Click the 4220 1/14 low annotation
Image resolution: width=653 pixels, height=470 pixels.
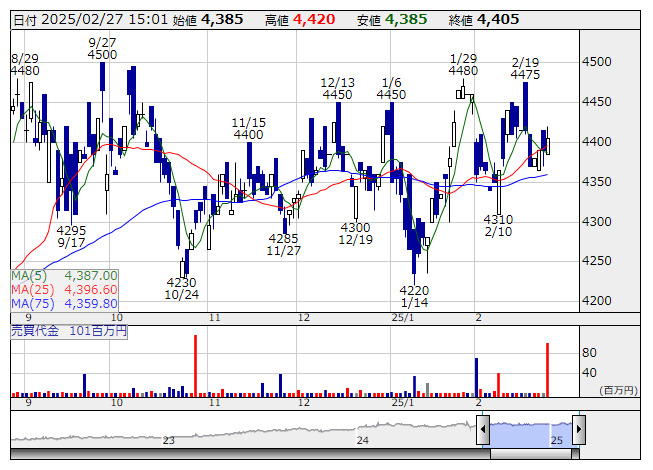click(414, 296)
